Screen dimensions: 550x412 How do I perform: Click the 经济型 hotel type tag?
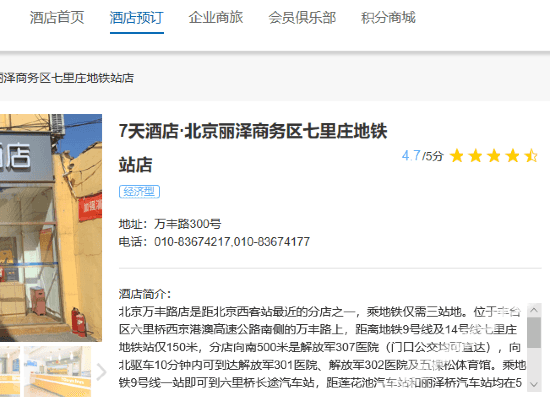(x=139, y=192)
